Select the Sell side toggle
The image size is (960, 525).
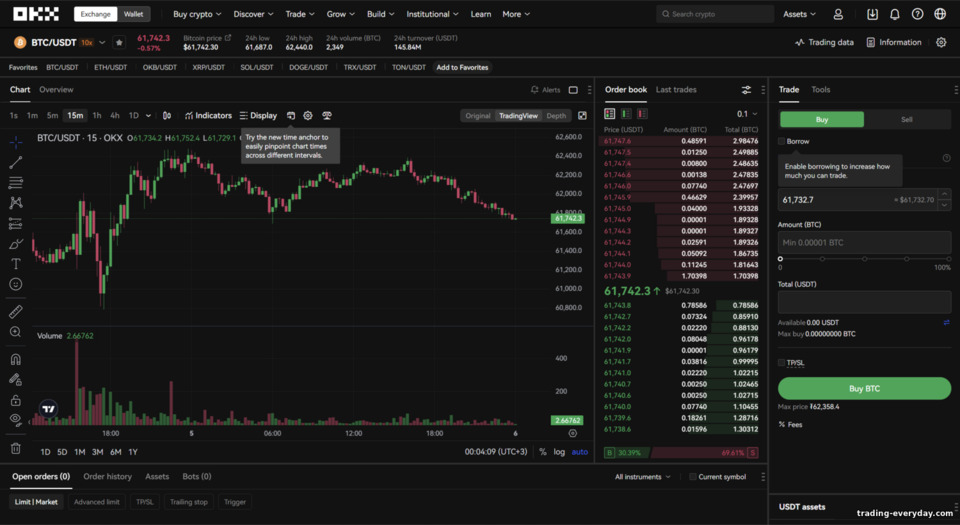(x=907, y=119)
